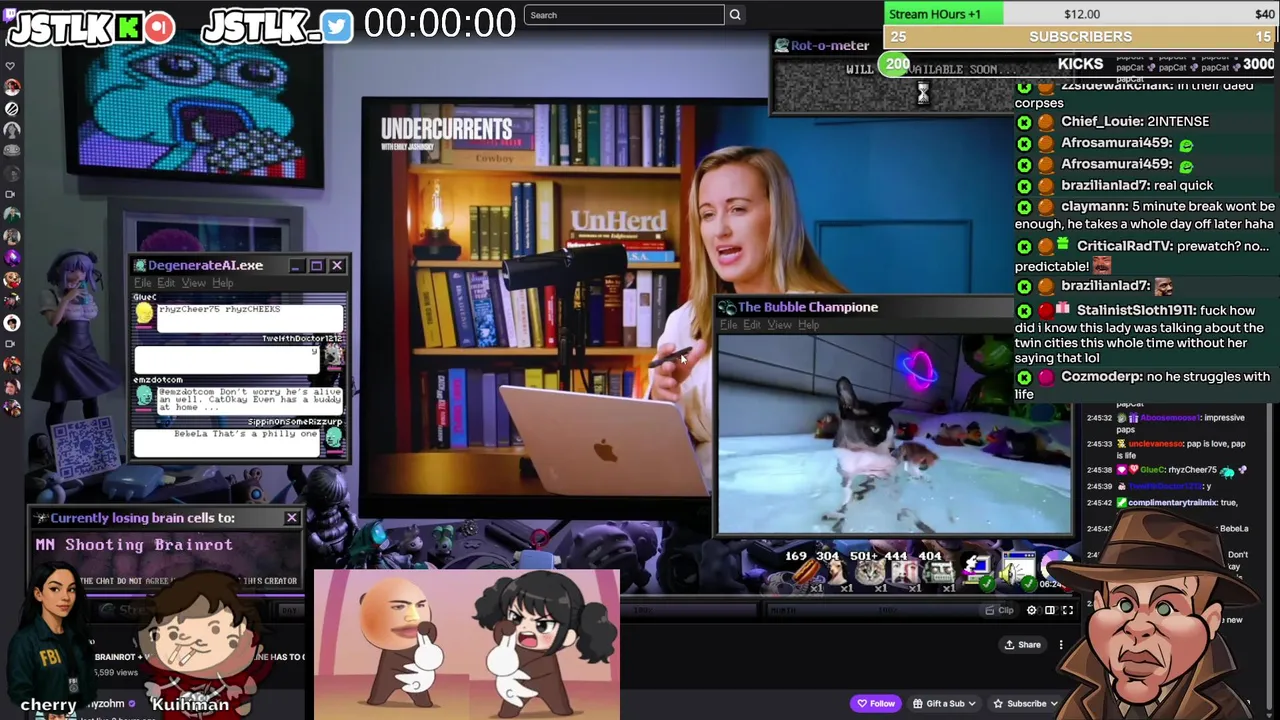Viewport: 1280px width, 720px height.
Task: Click the Clip button on the player
Action: click(x=999, y=610)
